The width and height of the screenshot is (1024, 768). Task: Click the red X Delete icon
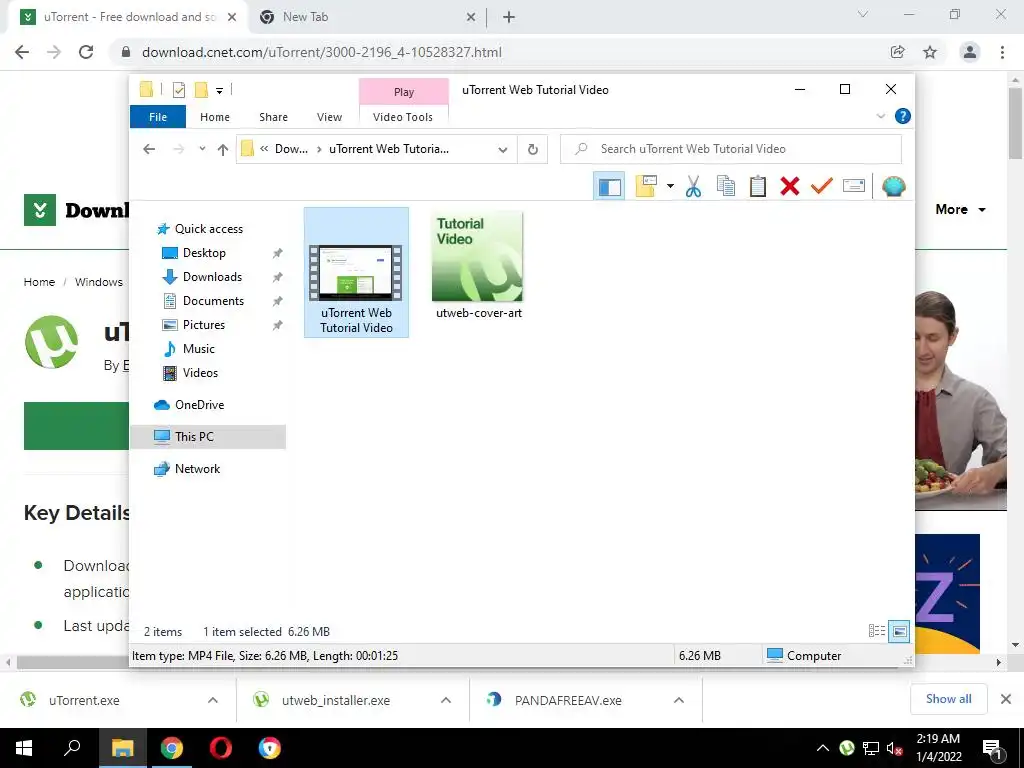790,187
